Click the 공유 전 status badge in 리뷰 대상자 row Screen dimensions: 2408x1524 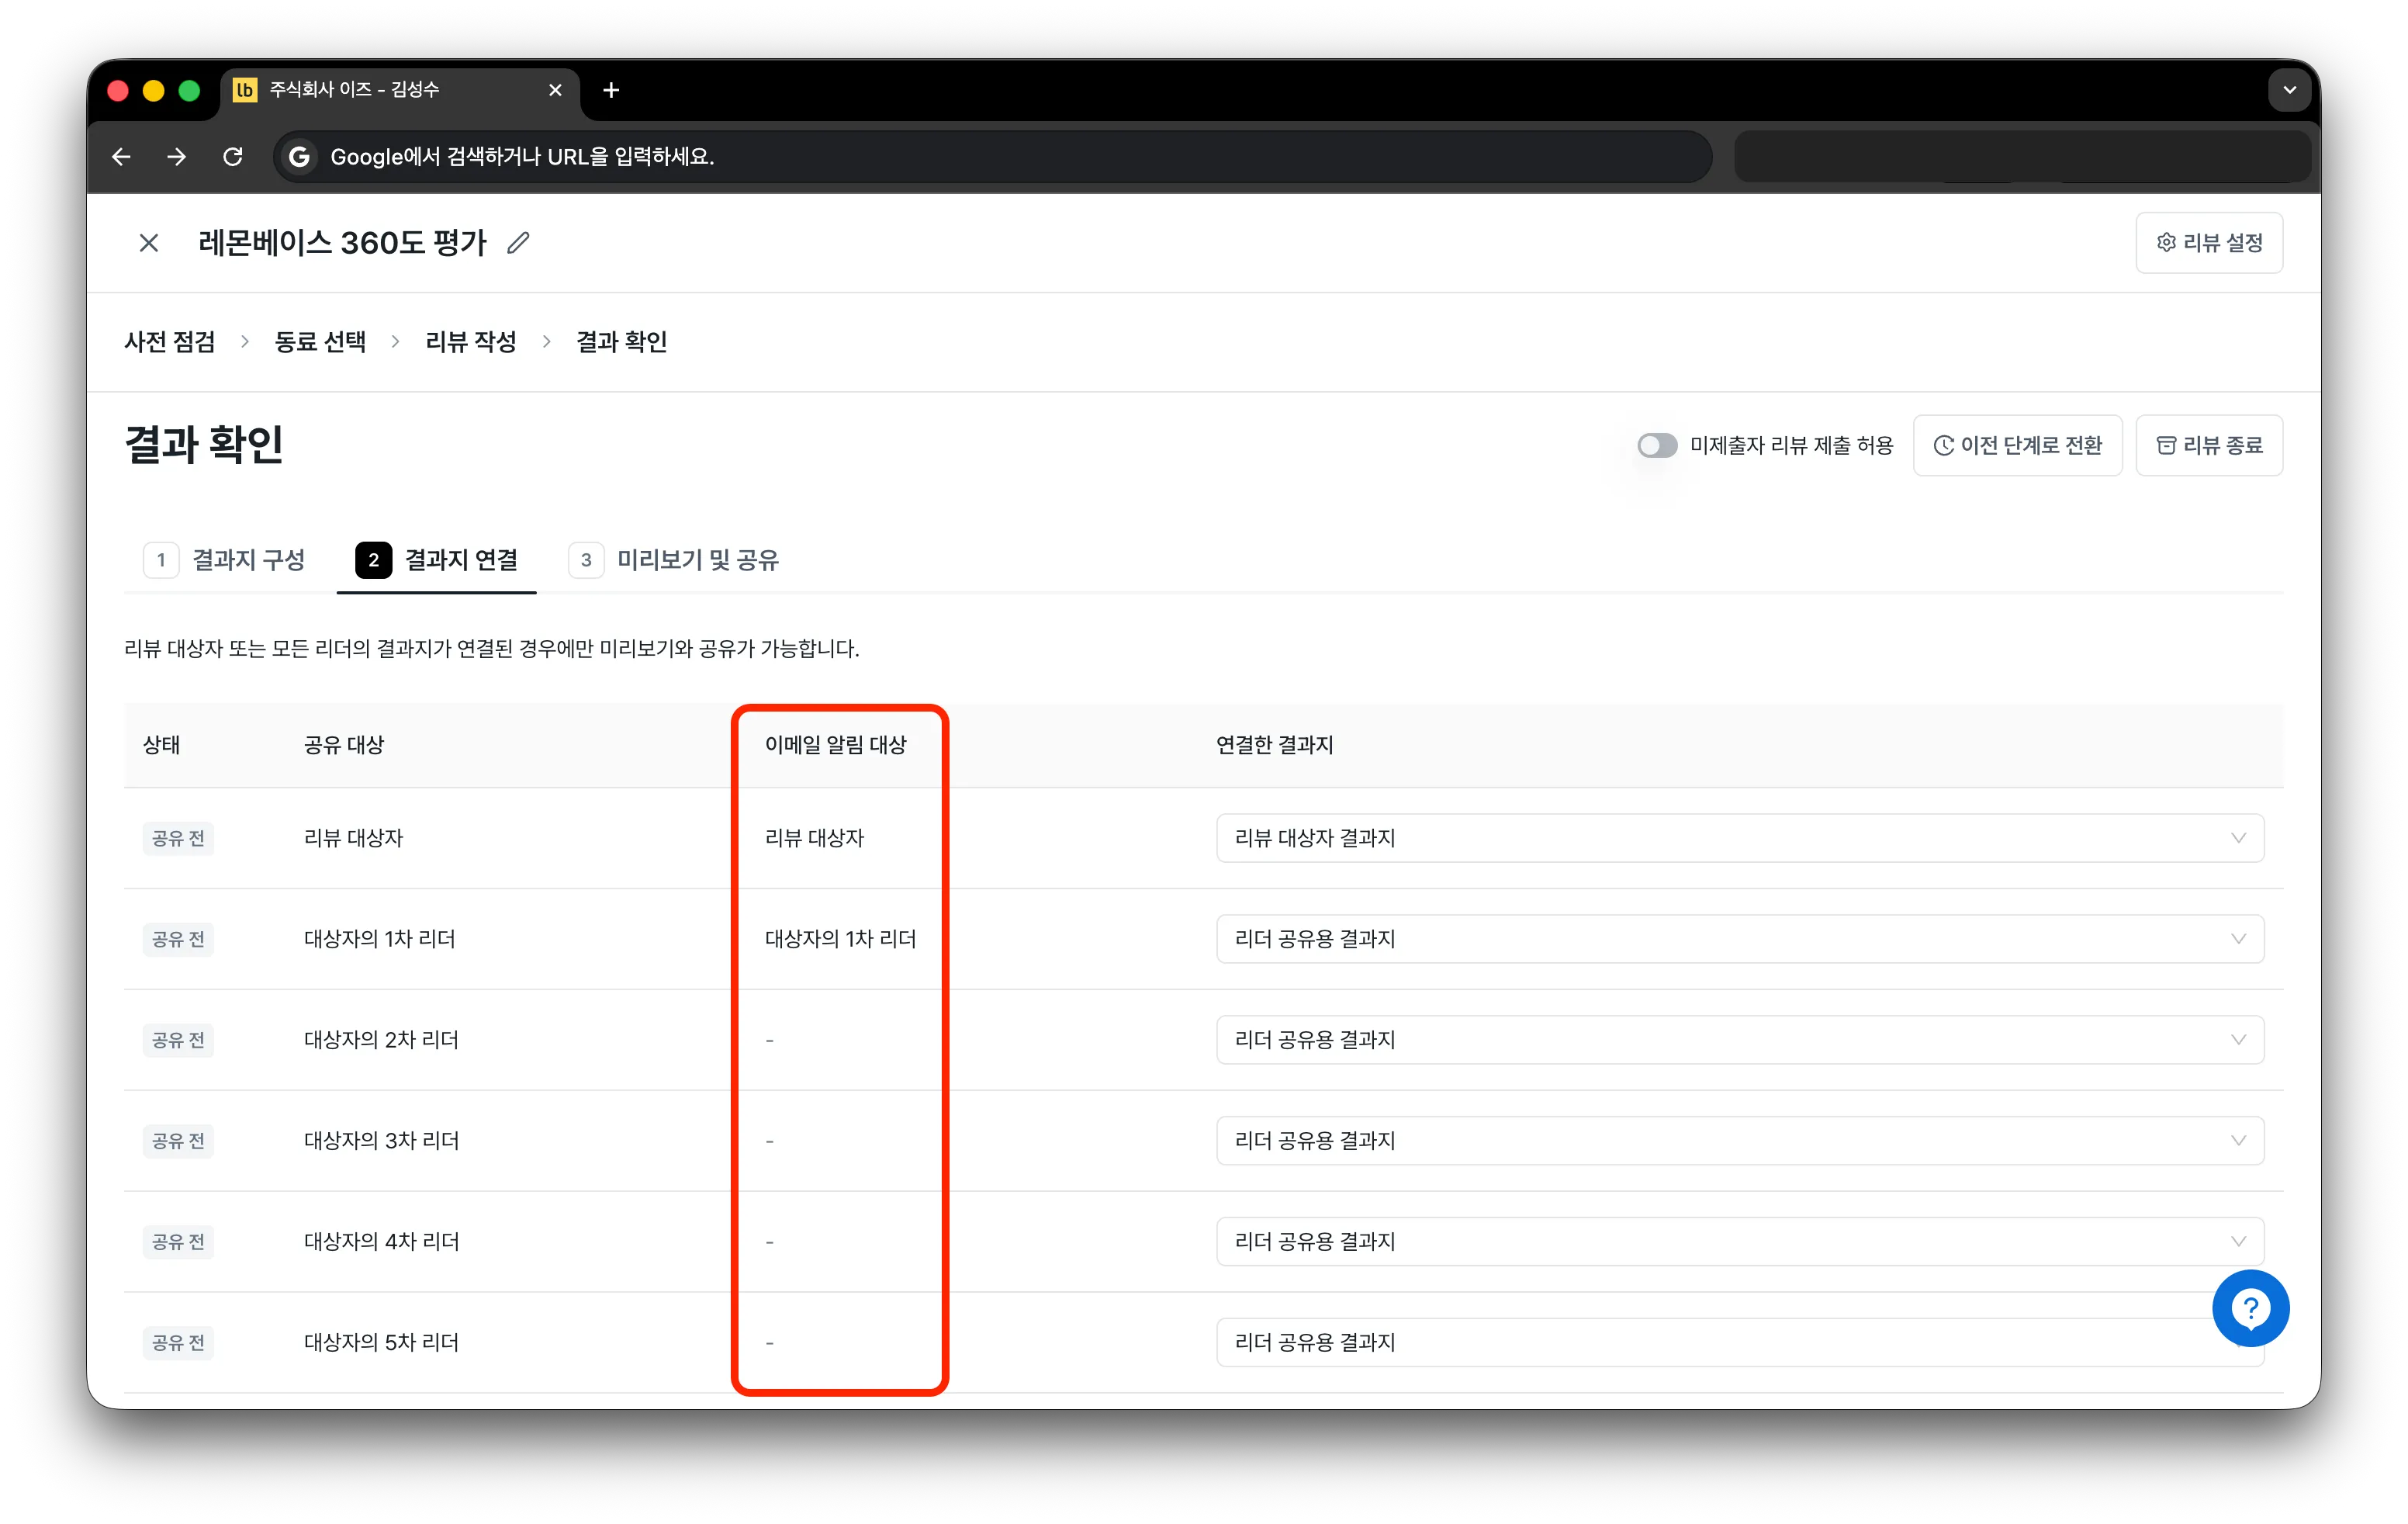pos(178,838)
